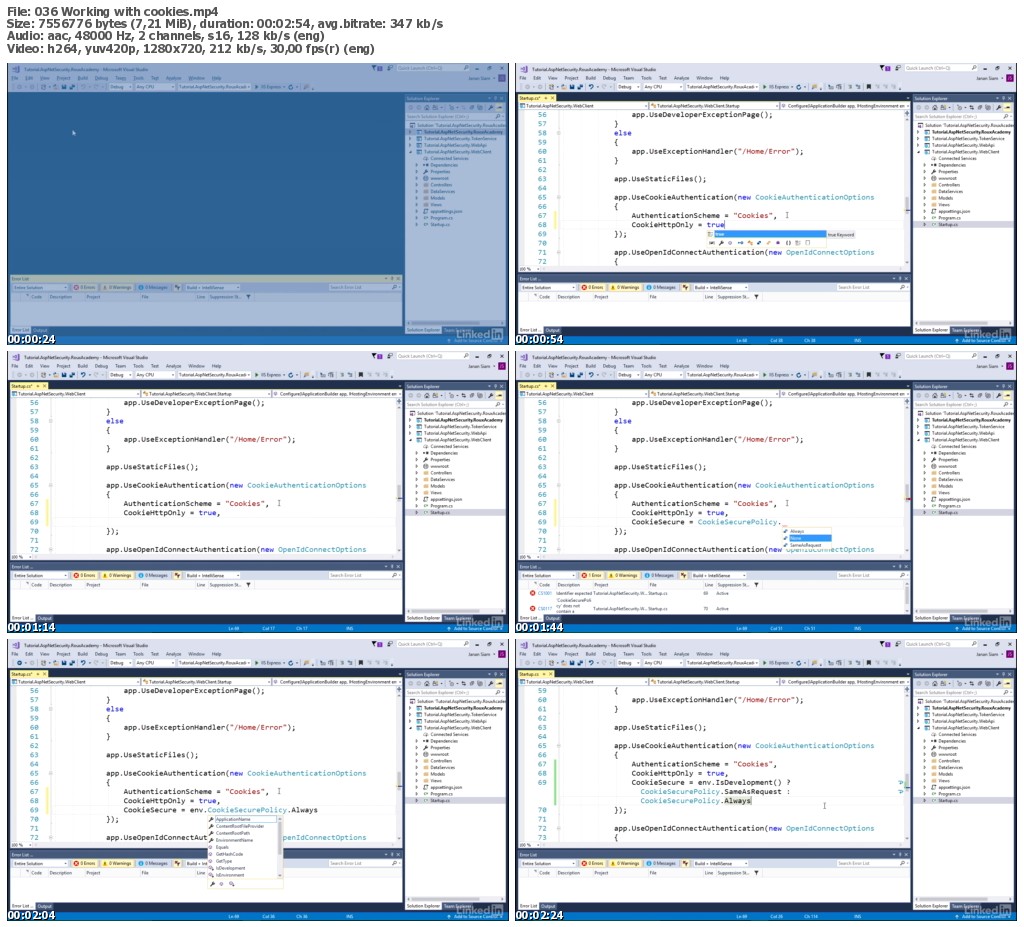Open Properties wrench in 00:00:54 Solution Explorer toolbar
This screenshot has height=927, width=1024.
point(1000,107)
